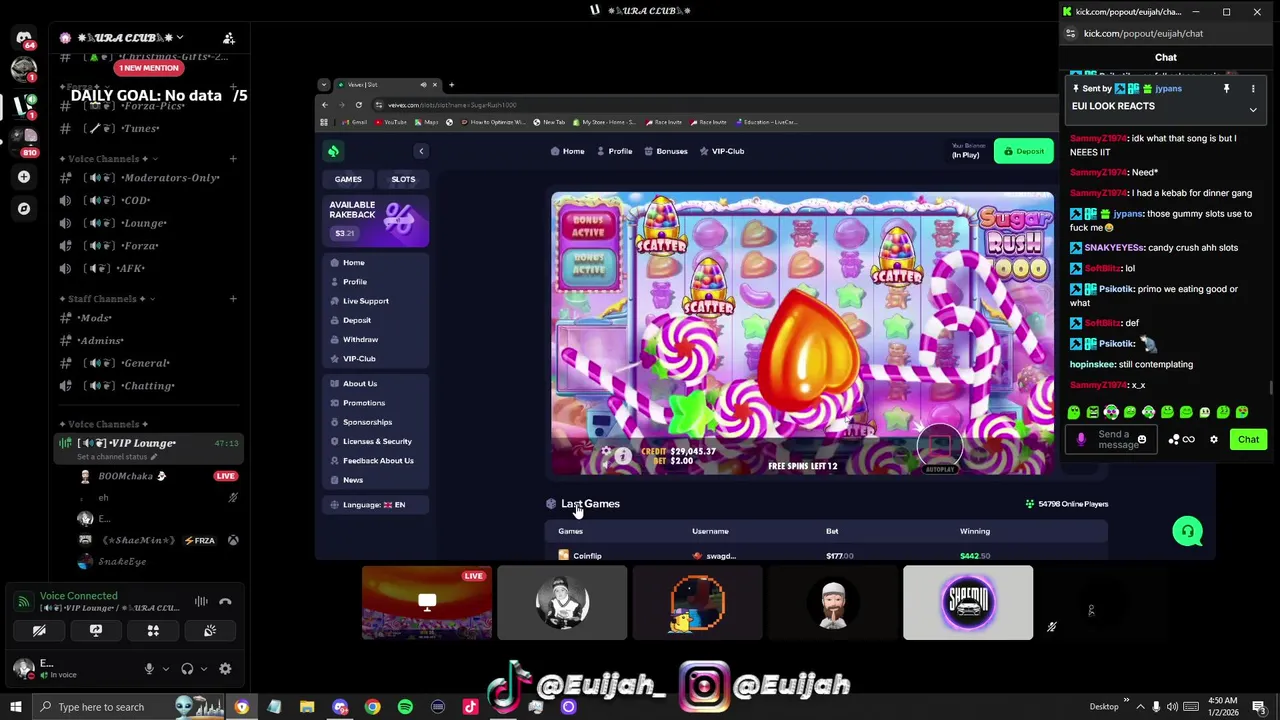Click the Send a message chat field
Image resolution: width=1280 pixels, height=720 pixels.
point(1113,440)
